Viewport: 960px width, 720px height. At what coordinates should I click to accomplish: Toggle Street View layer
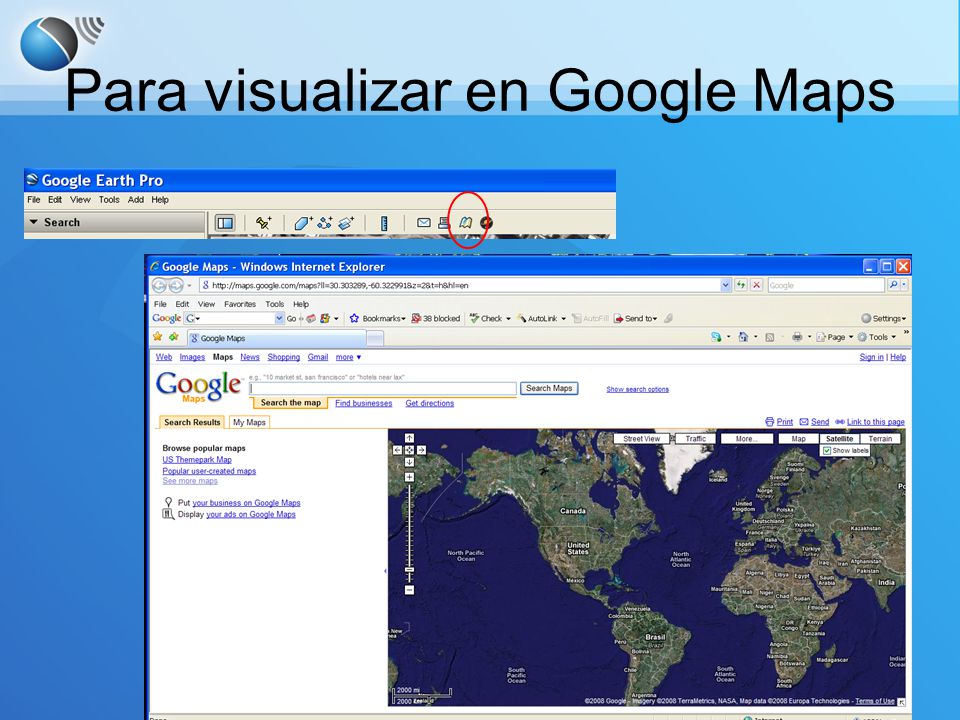[641, 438]
